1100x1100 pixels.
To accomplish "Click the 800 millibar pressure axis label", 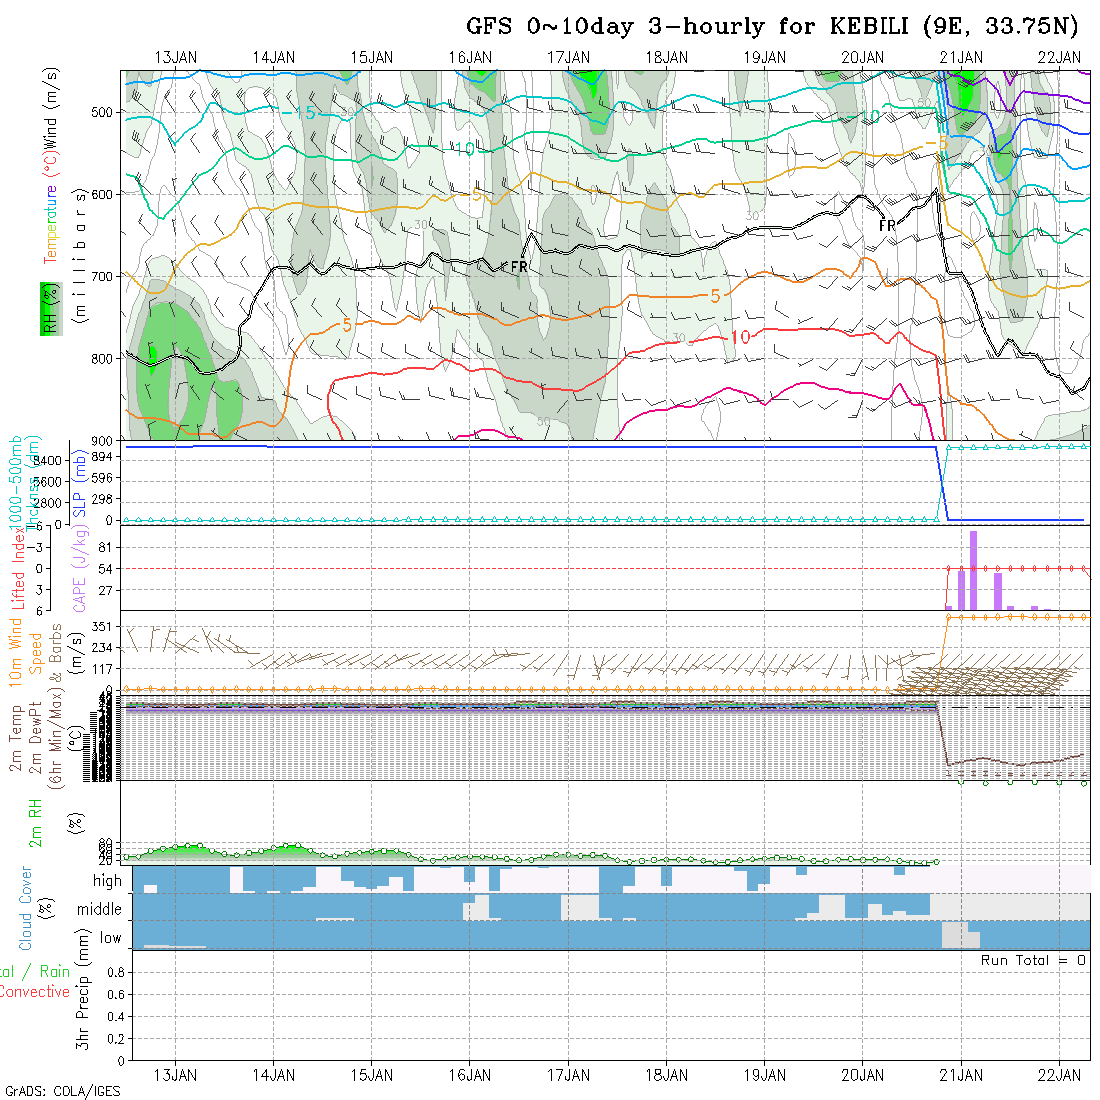I will click(103, 357).
